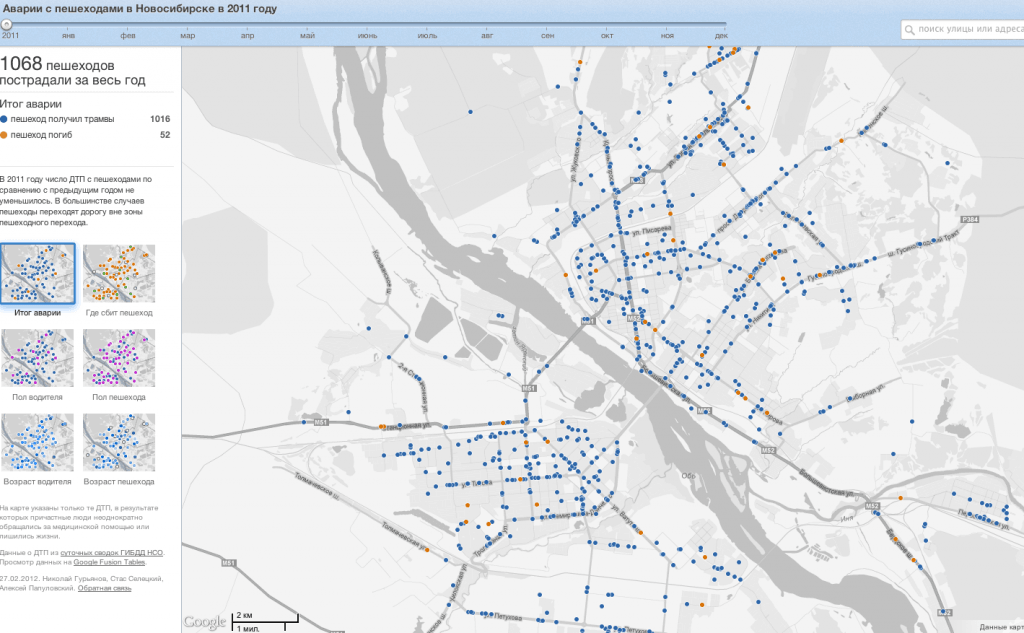Click the search magnifier icon

910,30
